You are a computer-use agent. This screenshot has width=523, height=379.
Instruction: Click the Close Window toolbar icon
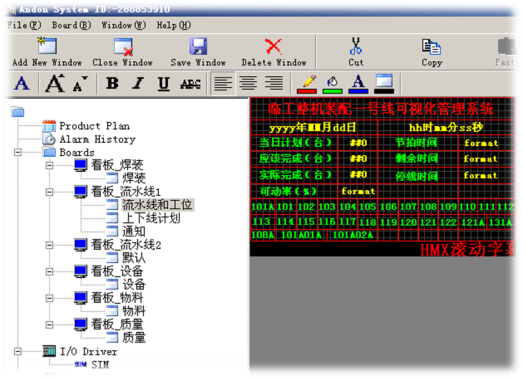point(123,46)
